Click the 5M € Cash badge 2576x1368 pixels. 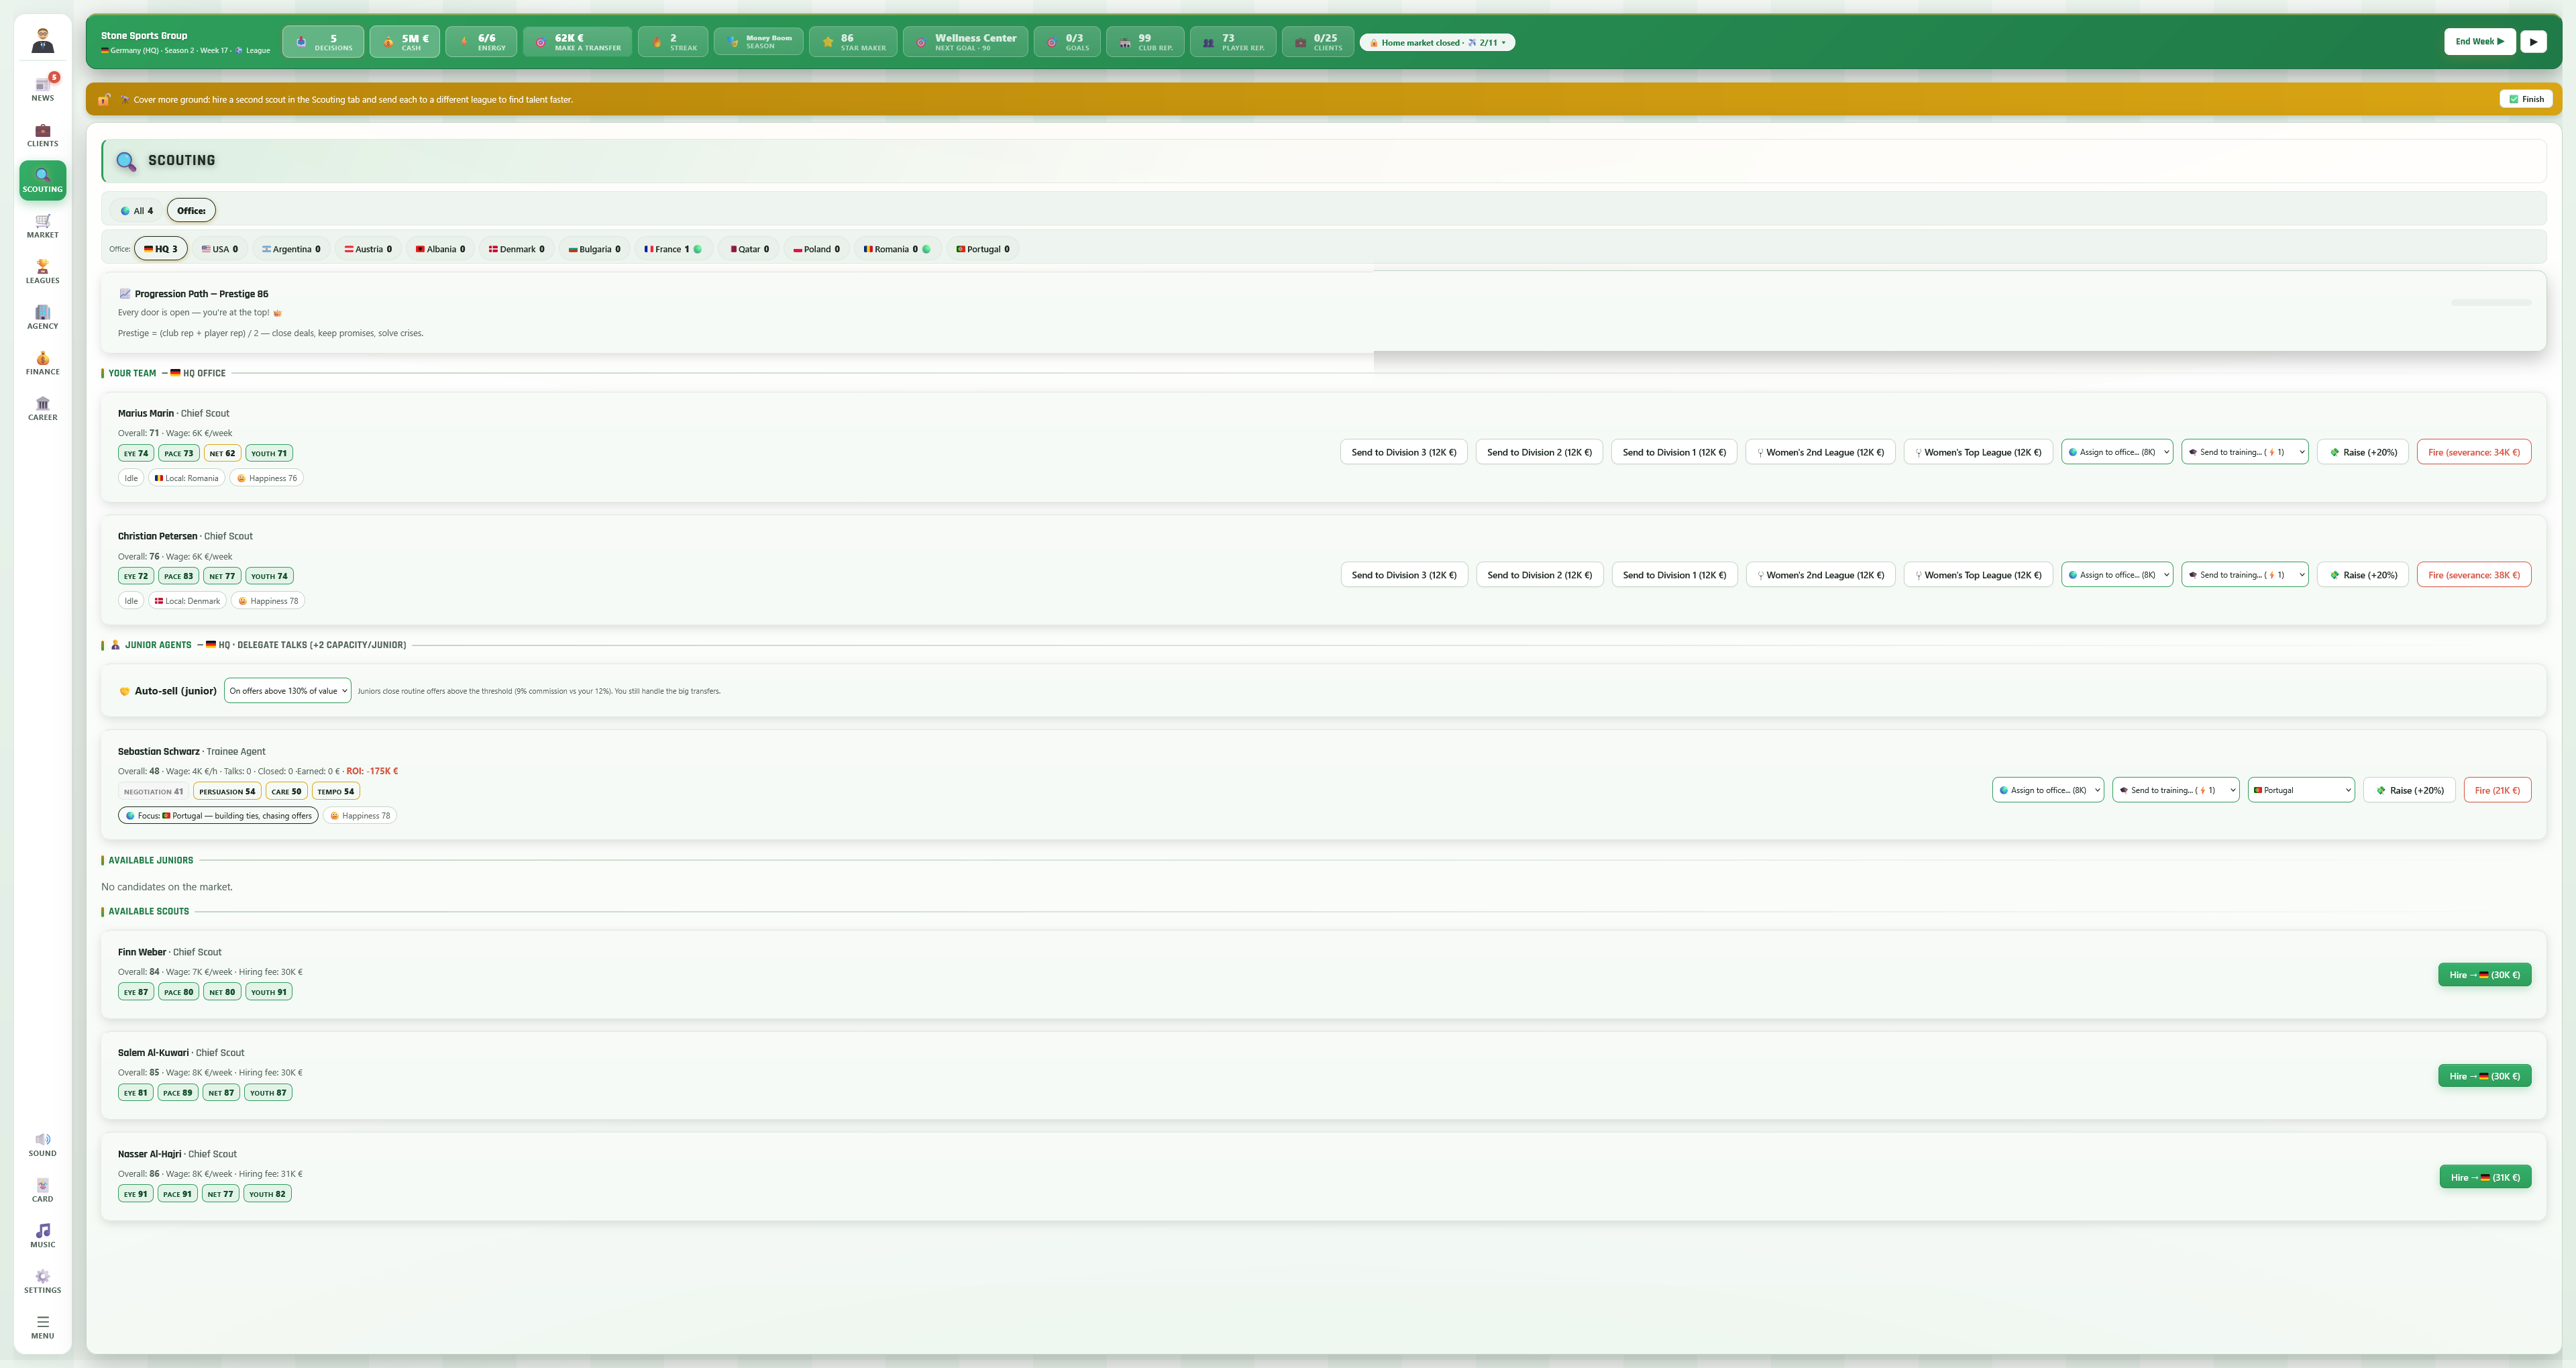pos(404,42)
